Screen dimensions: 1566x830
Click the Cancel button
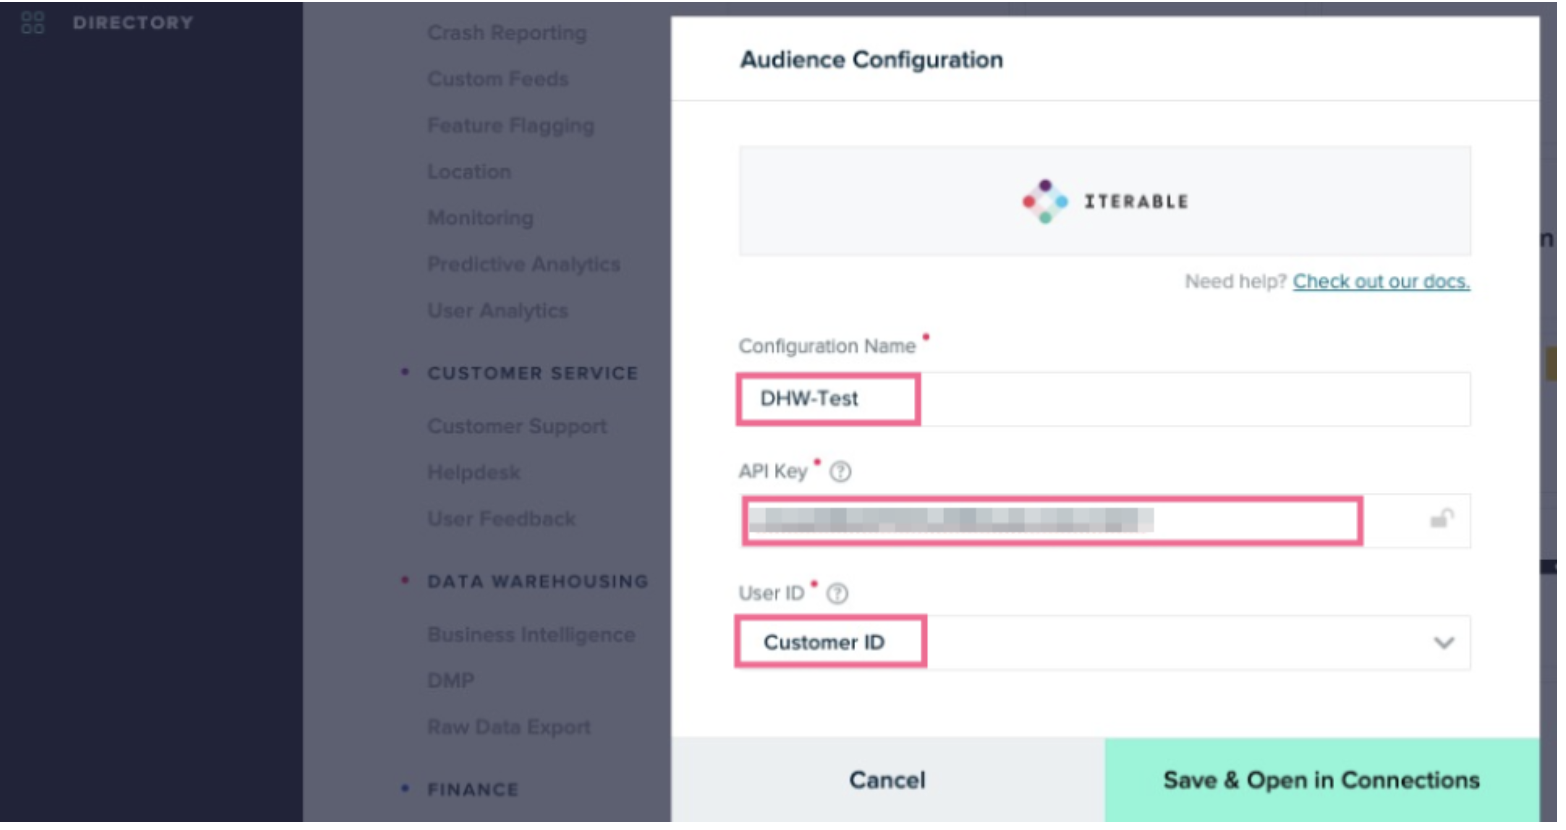(x=888, y=780)
